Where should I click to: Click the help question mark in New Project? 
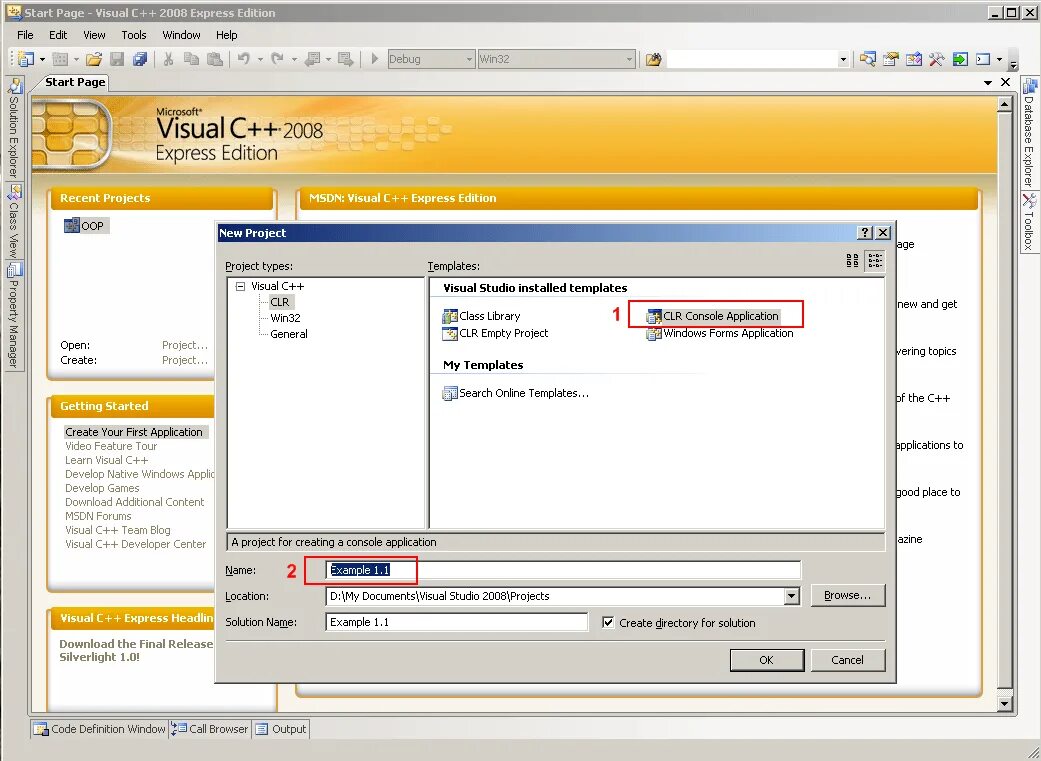(x=864, y=232)
